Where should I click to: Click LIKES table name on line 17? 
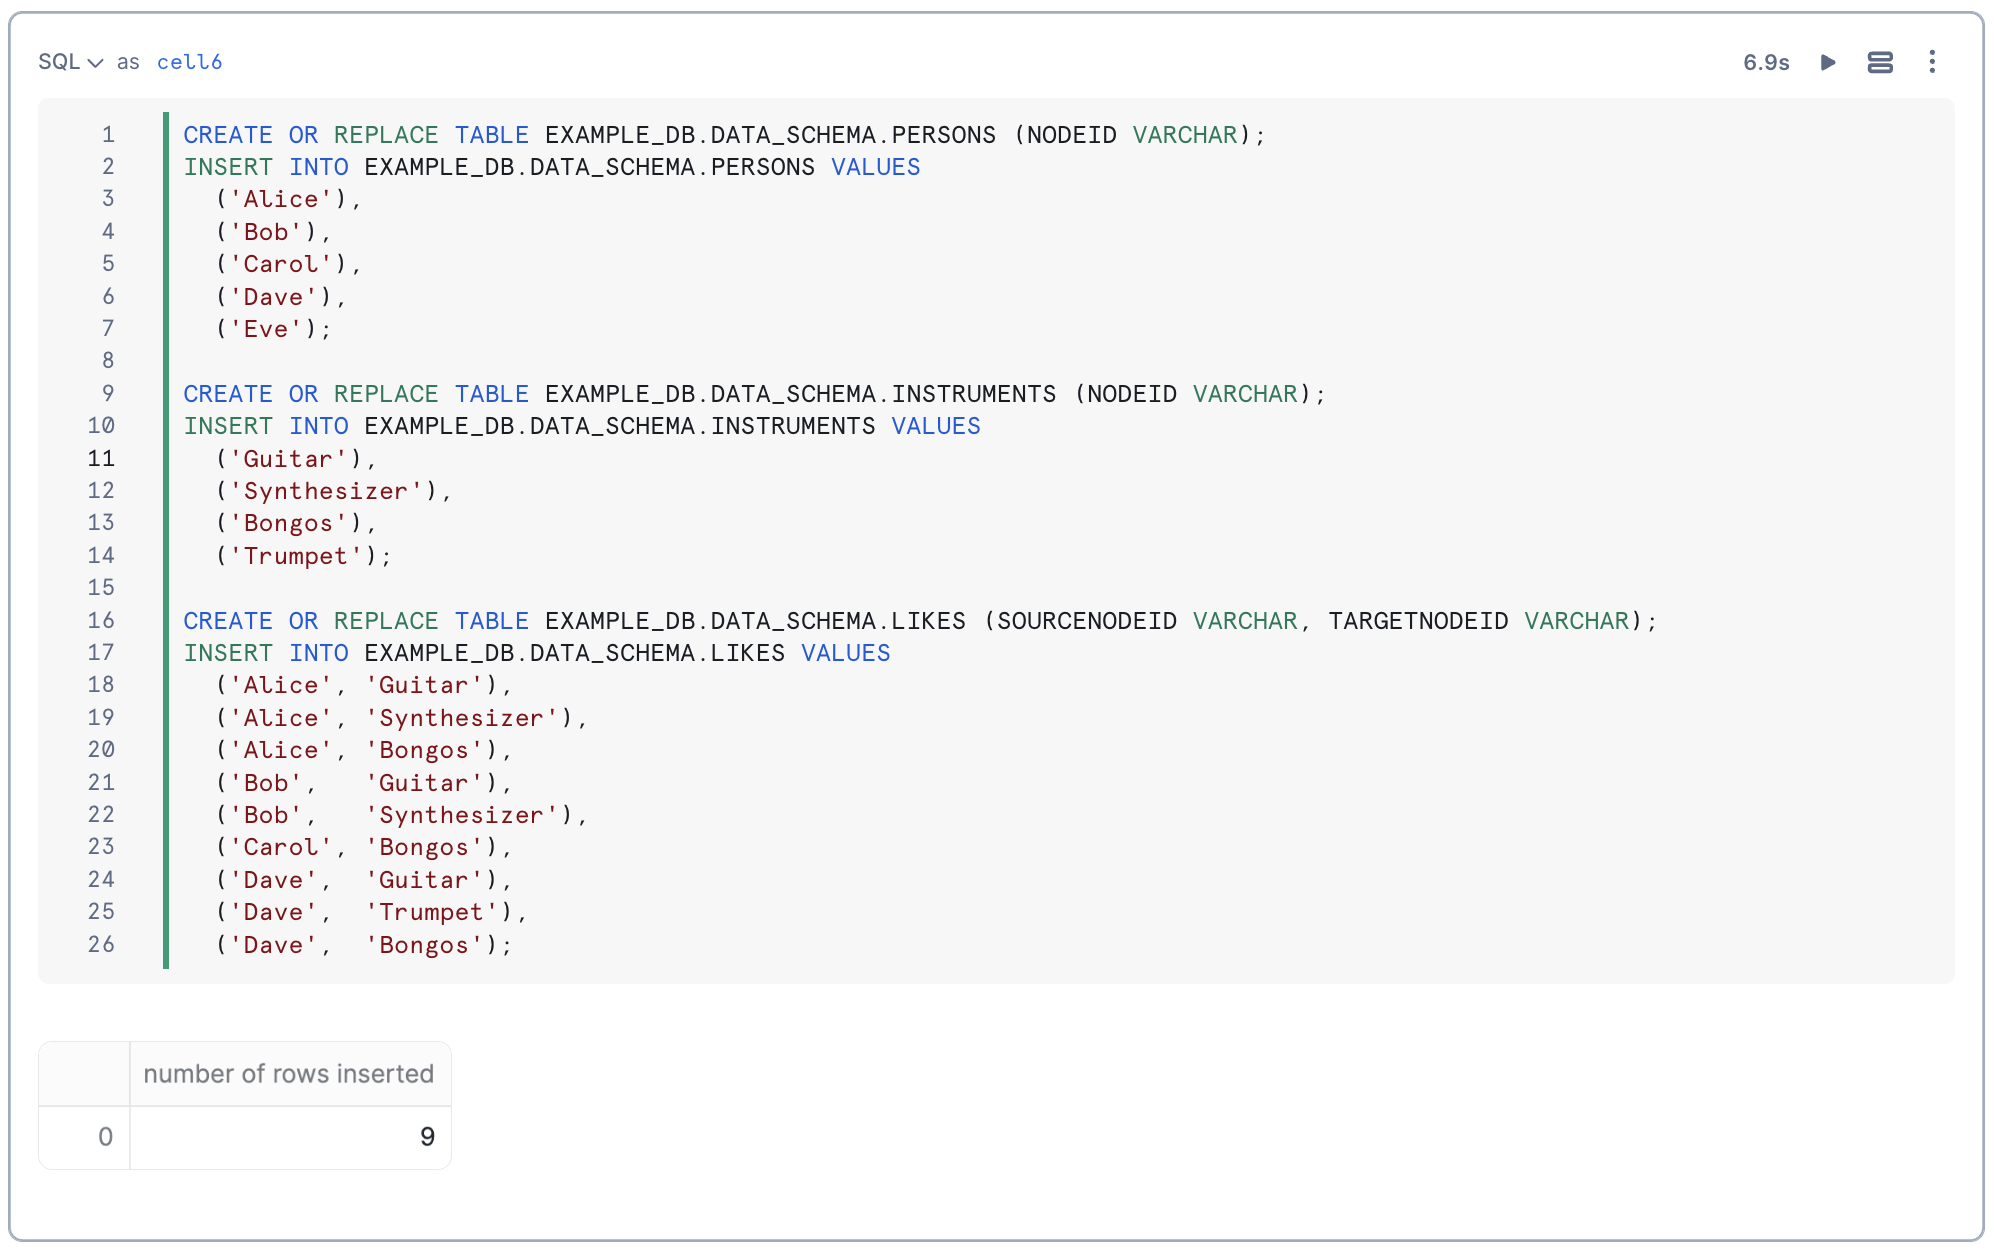point(748,653)
